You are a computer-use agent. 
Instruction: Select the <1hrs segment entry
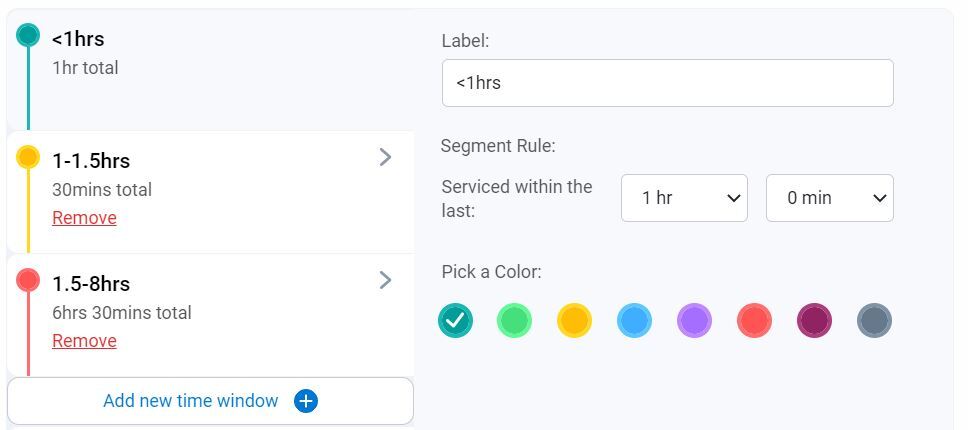click(x=200, y=55)
